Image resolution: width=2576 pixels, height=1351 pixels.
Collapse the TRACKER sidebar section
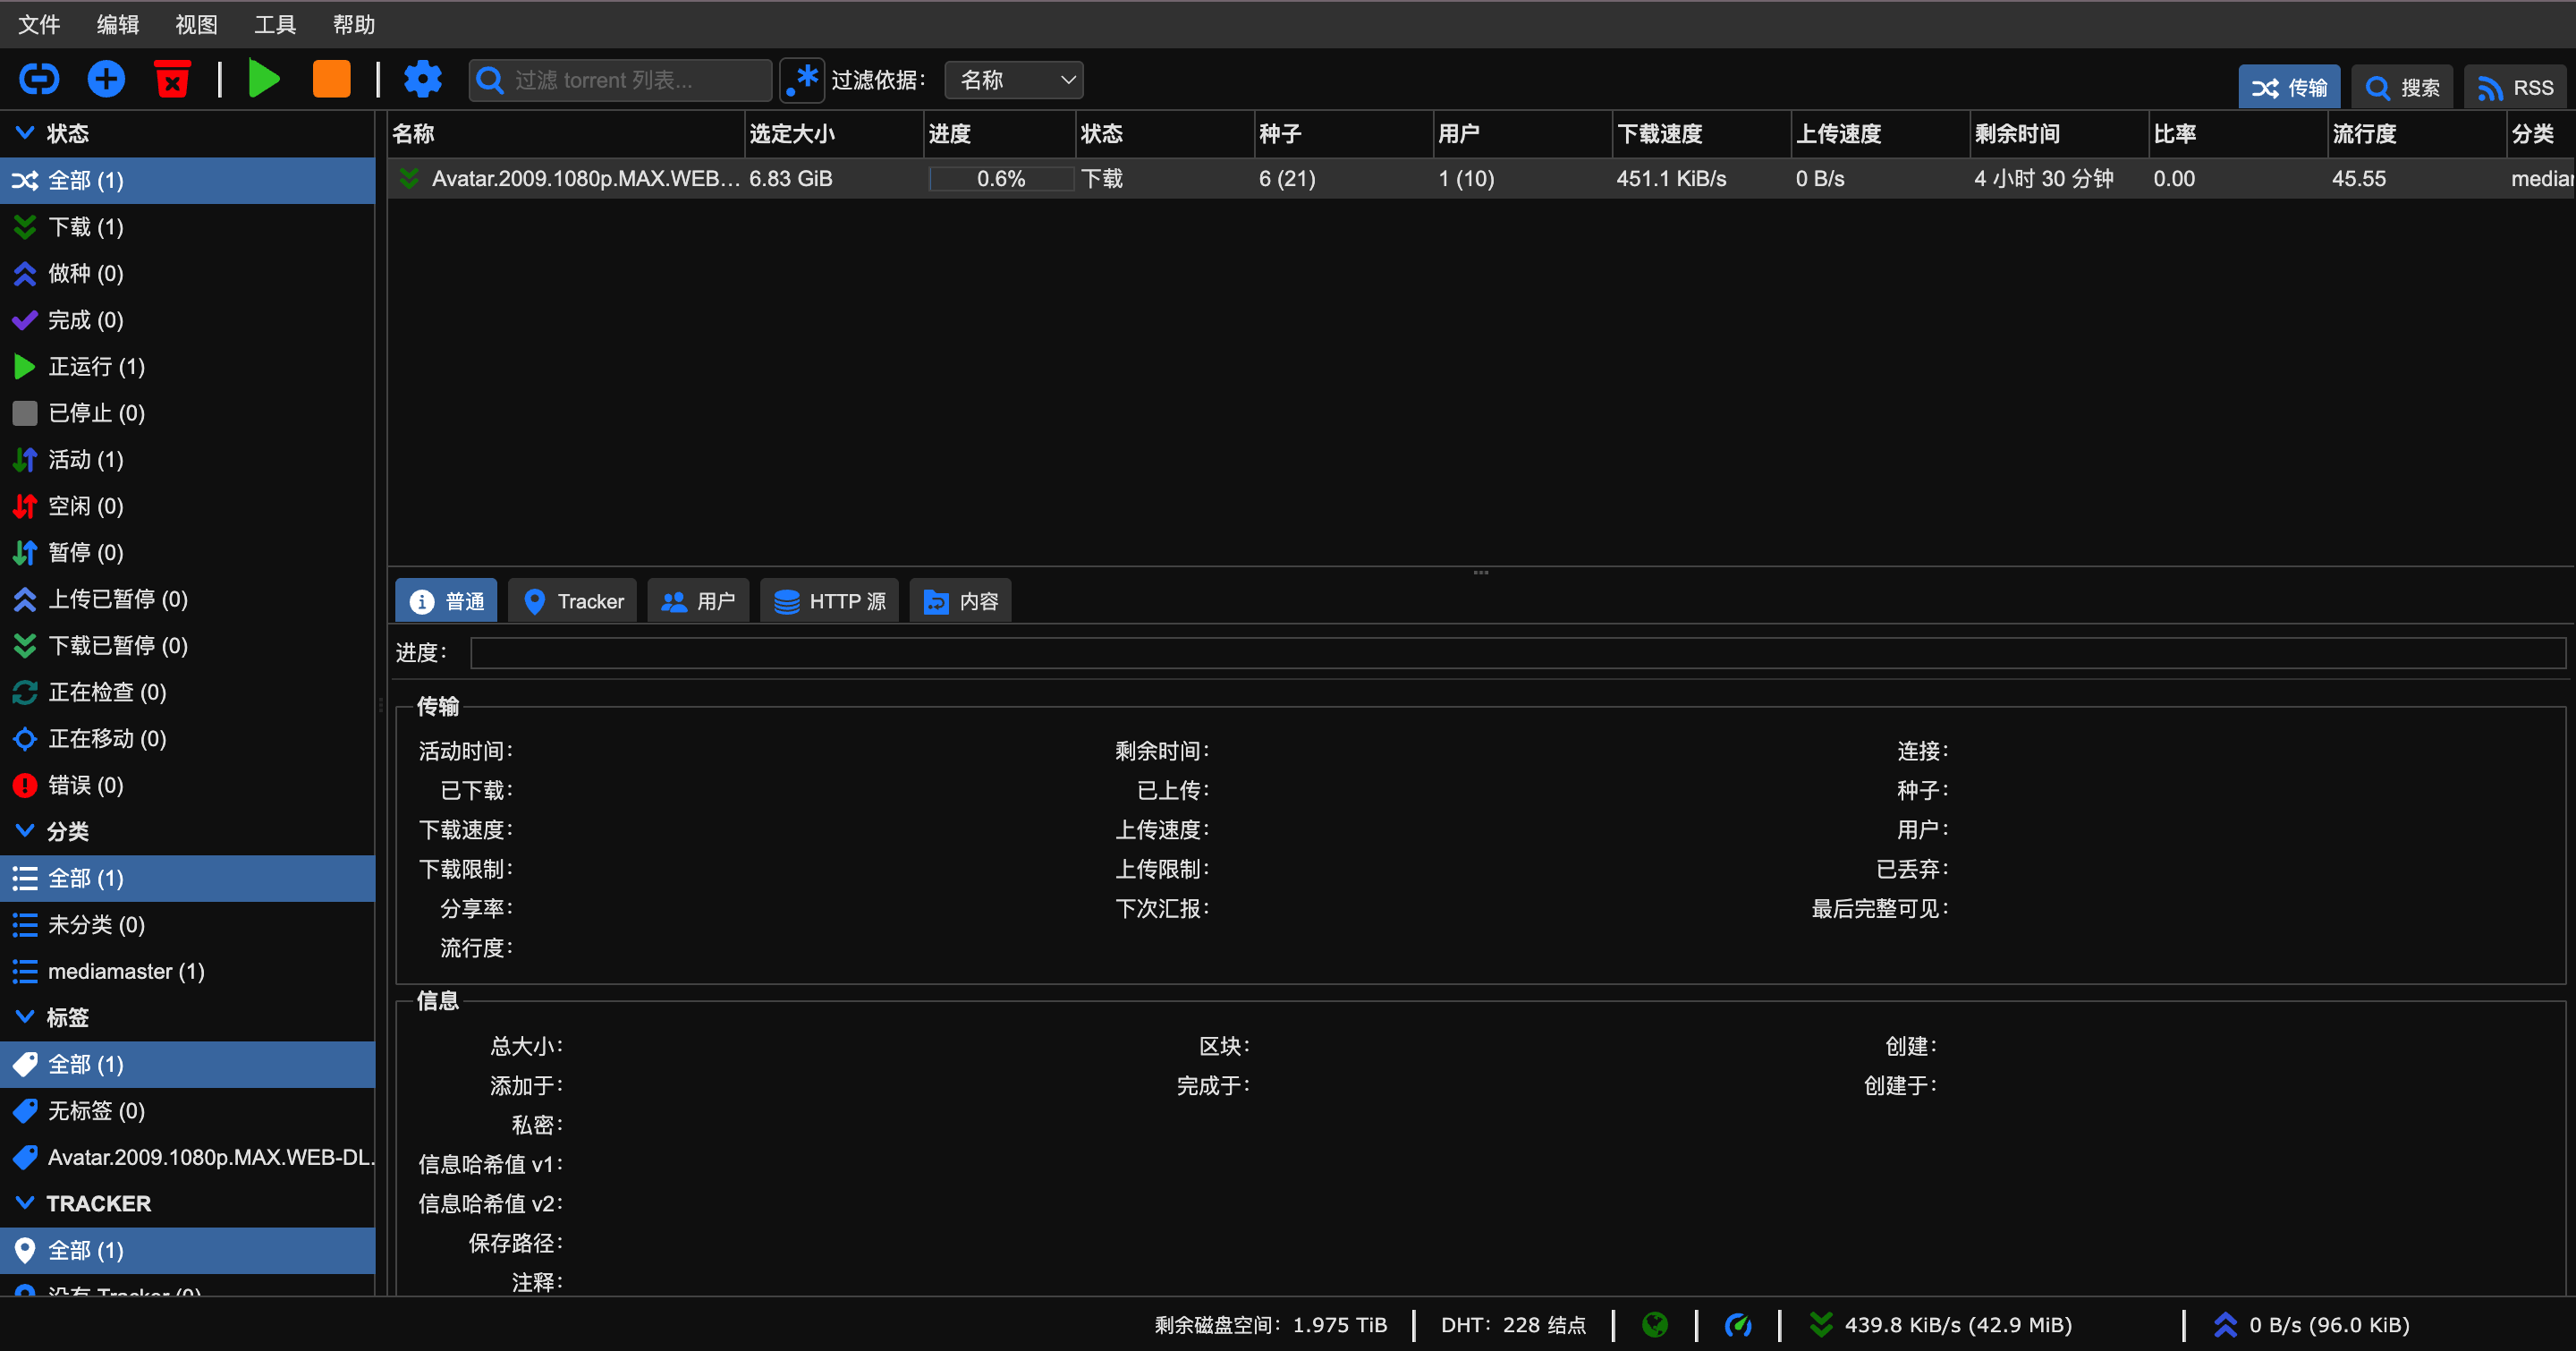click(x=26, y=1203)
